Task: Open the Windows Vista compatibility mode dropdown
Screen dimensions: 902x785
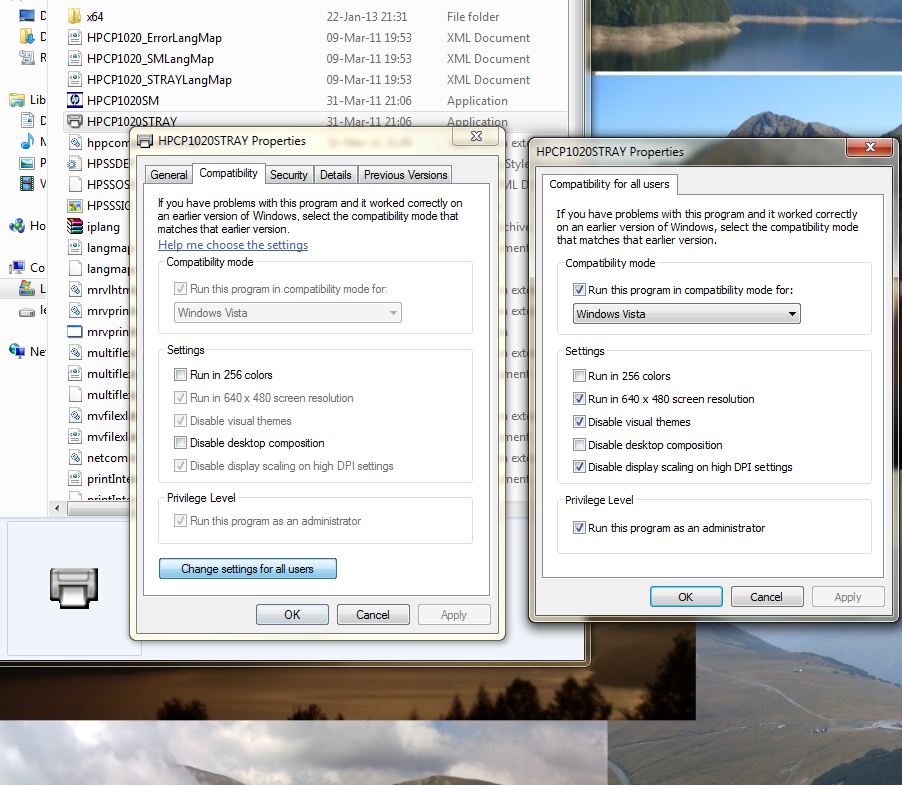Action: tap(687, 314)
